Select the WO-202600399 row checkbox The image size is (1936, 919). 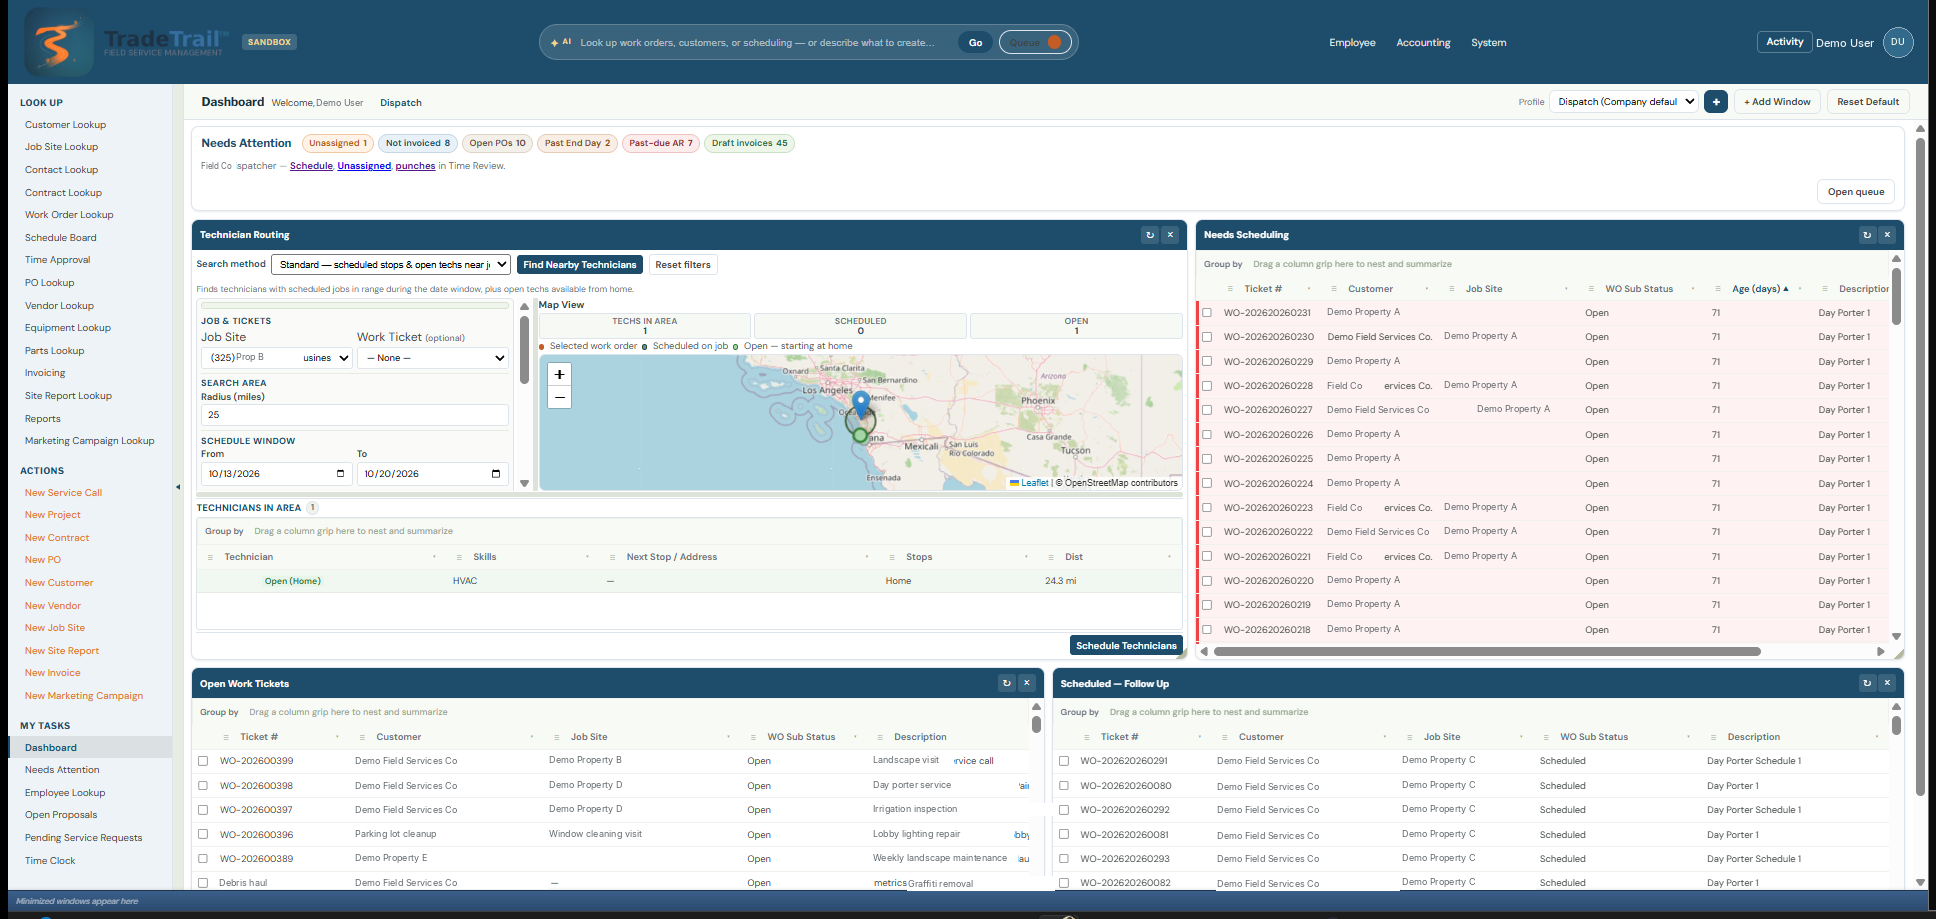203,761
